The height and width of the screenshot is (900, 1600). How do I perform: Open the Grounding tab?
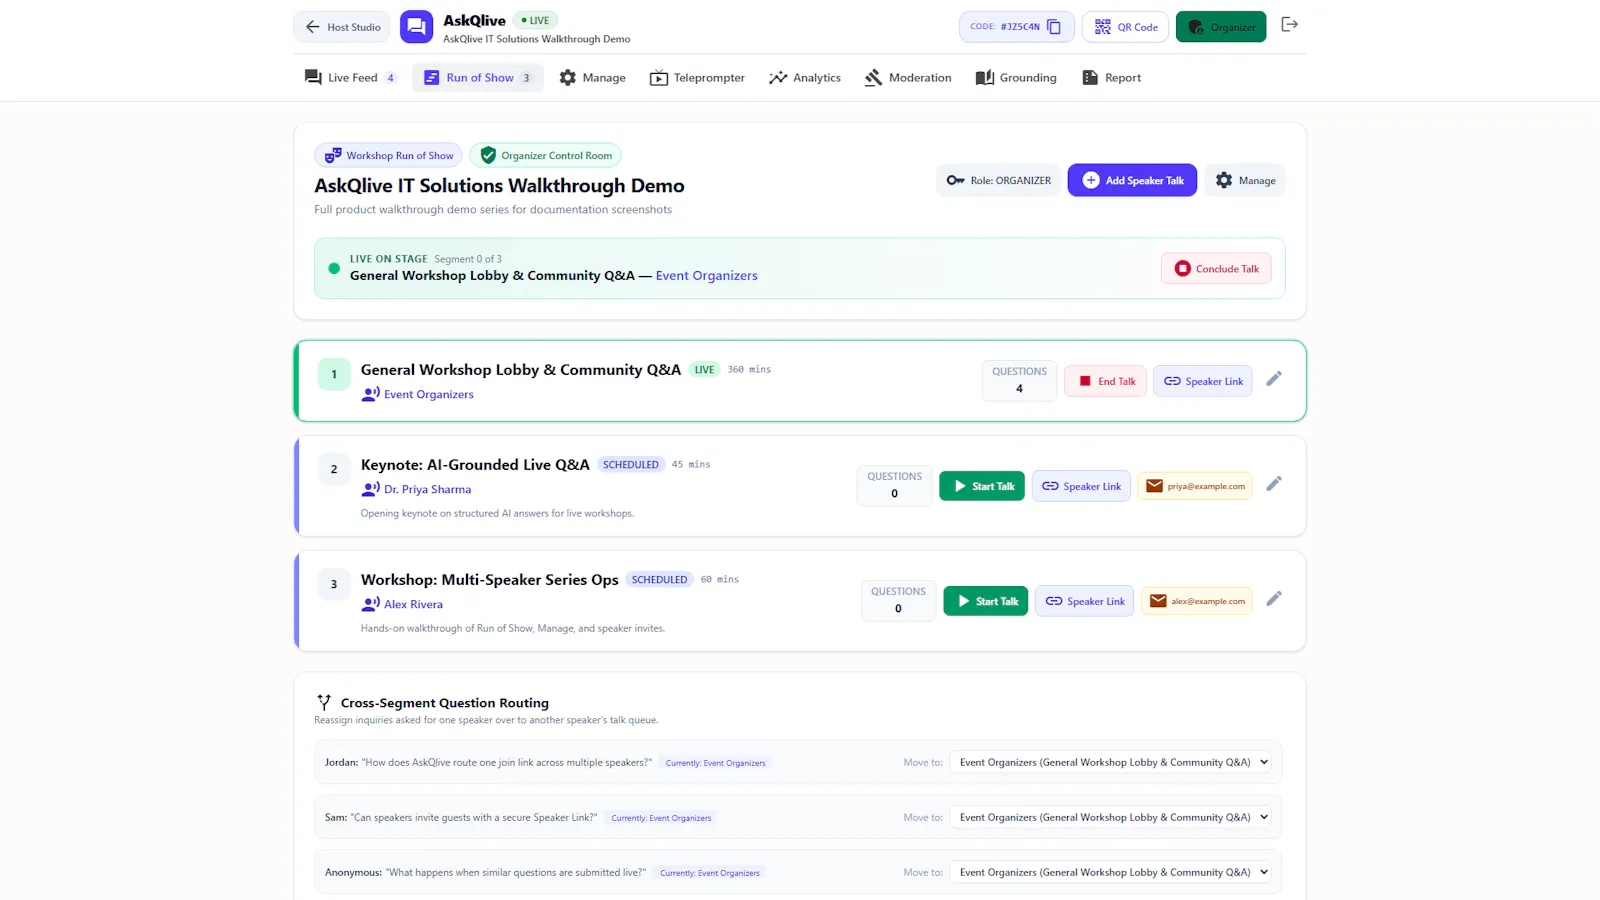click(x=1016, y=78)
